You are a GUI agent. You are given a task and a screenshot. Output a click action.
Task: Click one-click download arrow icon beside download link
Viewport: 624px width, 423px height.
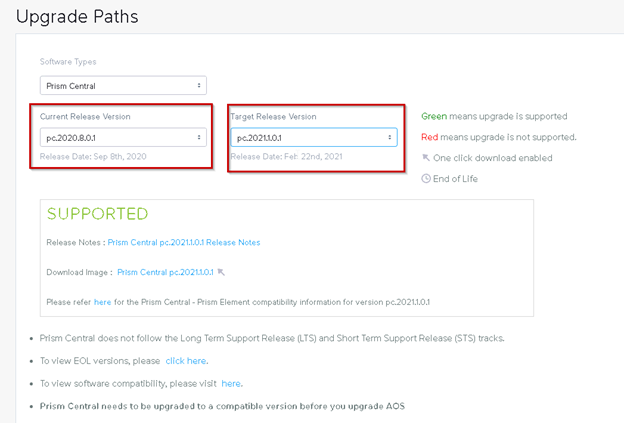point(221,272)
